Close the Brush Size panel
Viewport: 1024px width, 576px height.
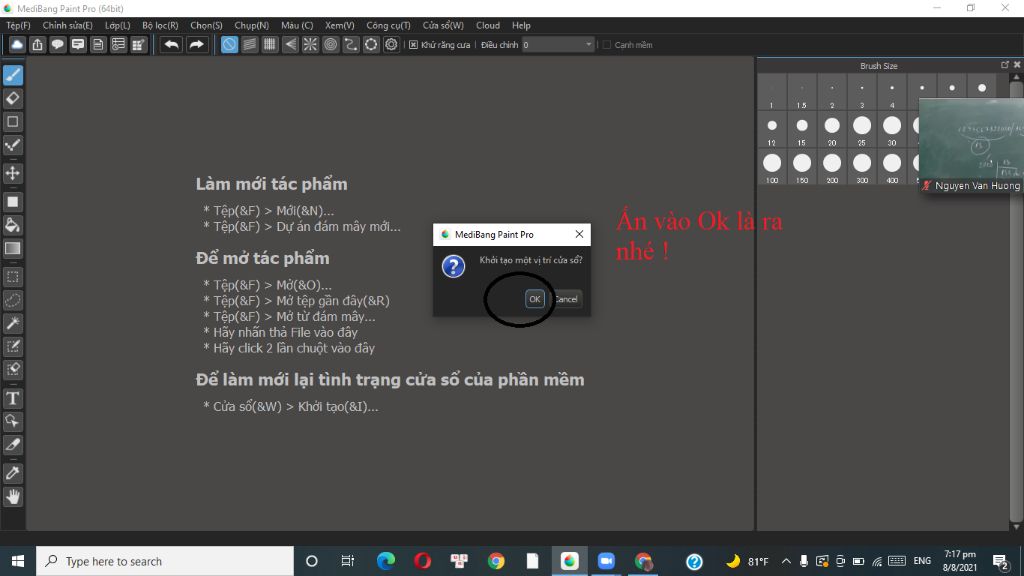tap(1017, 65)
